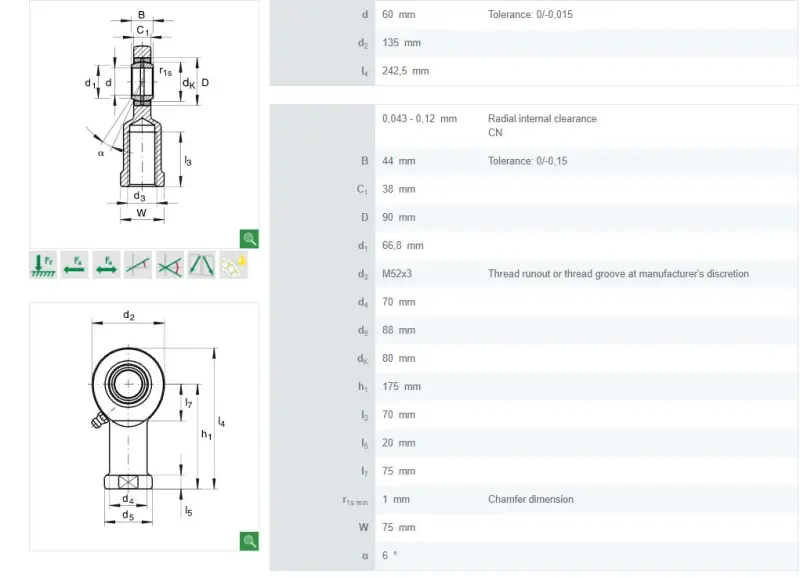Enlarge the cross-section drawing with magnifier

[x=249, y=239]
